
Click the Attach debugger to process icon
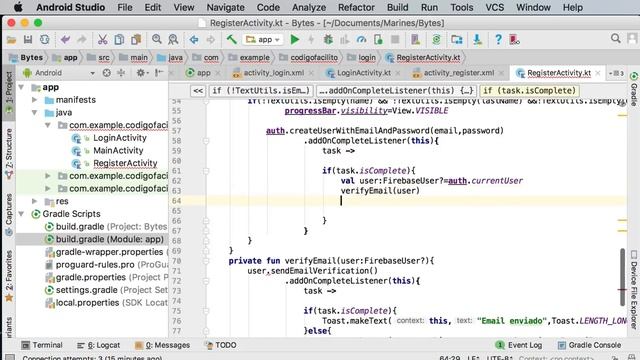378,40
